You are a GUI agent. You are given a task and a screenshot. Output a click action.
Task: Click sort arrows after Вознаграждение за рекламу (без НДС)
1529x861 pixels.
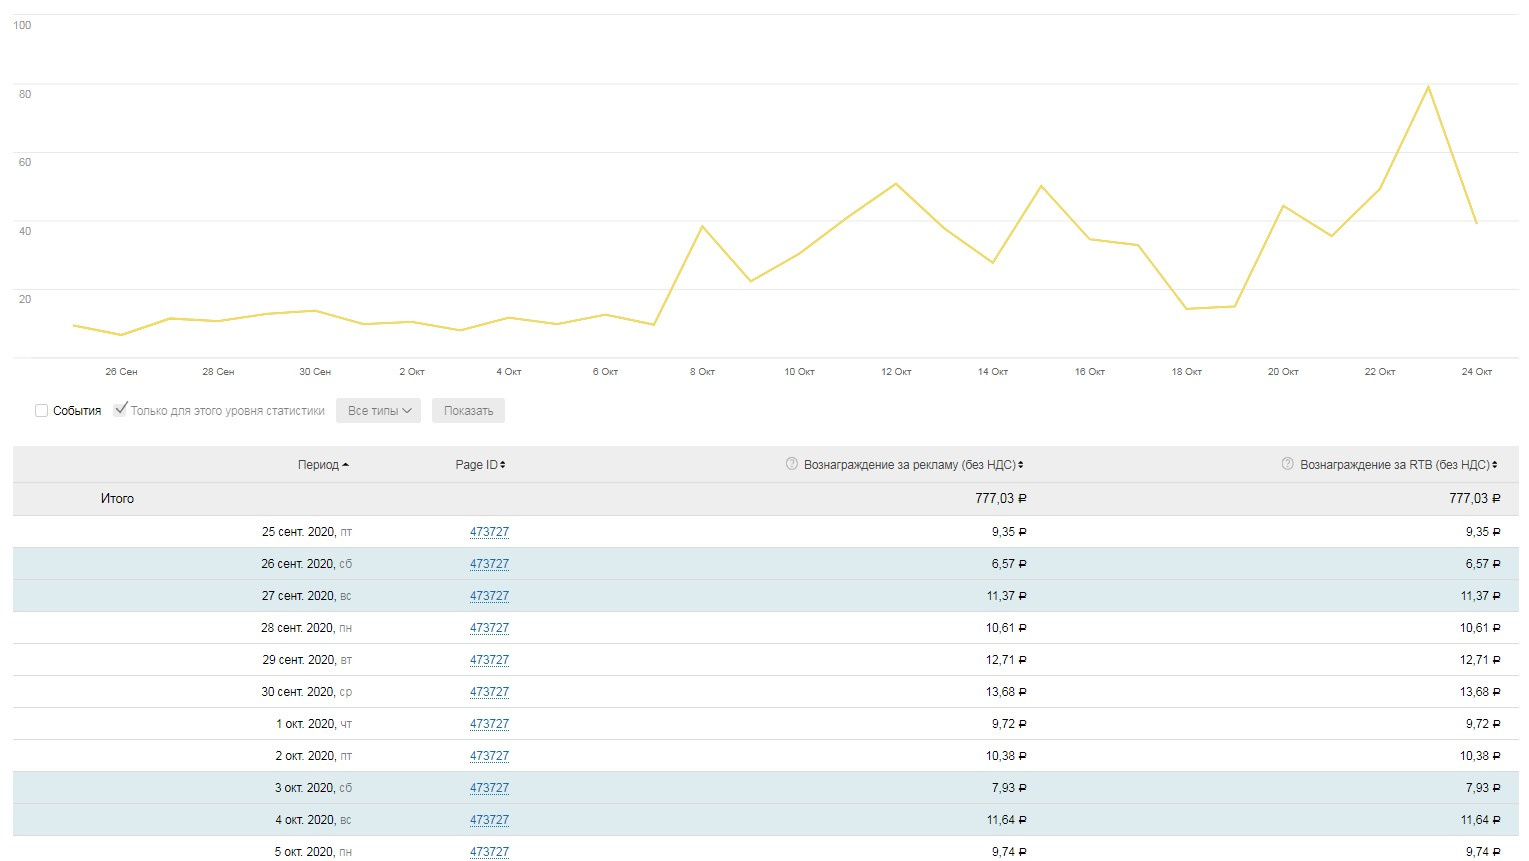click(1021, 465)
